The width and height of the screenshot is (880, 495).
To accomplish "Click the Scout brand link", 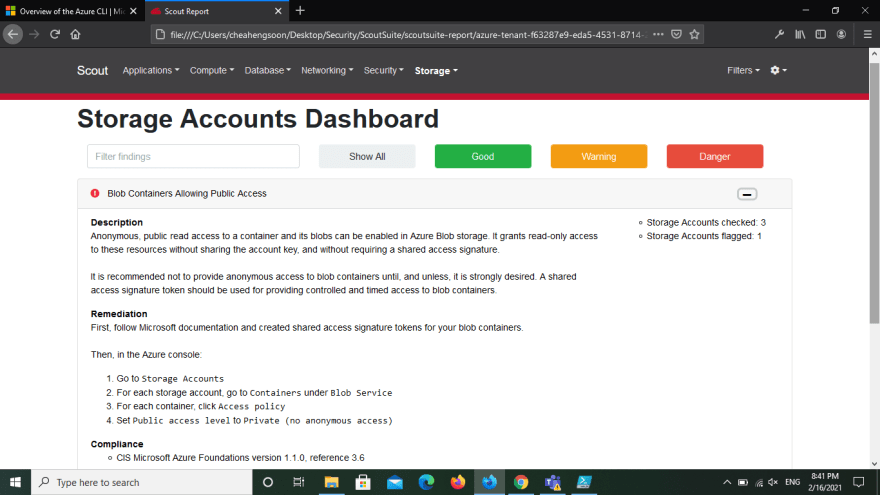I will pos(92,71).
